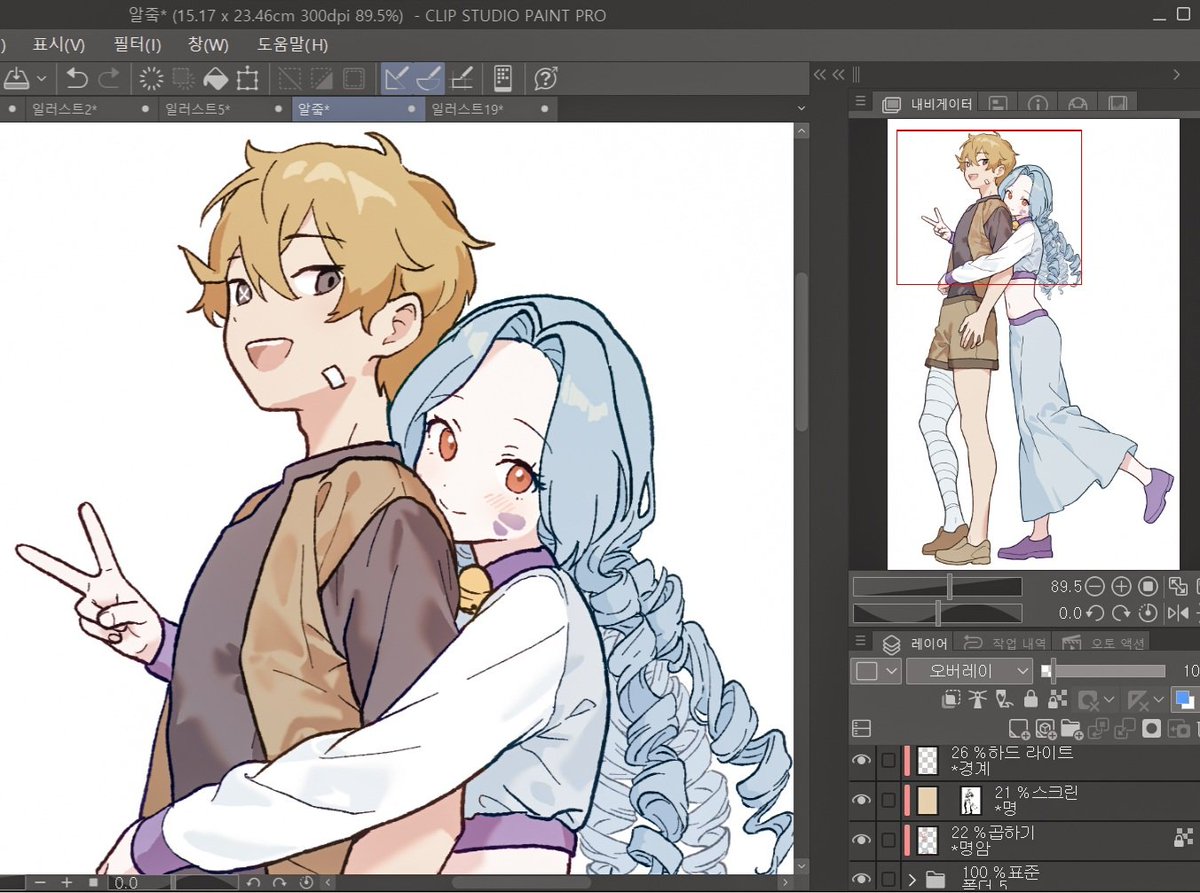Screen dimensions: 1200x893
Task: Open CLIP STUDIO support help icon
Action: click(546, 78)
